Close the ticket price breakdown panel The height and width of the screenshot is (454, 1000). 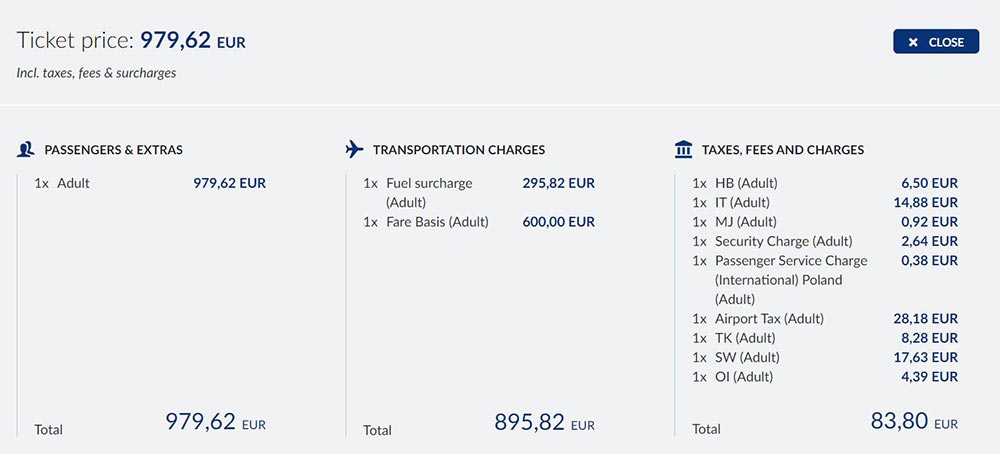point(936,42)
